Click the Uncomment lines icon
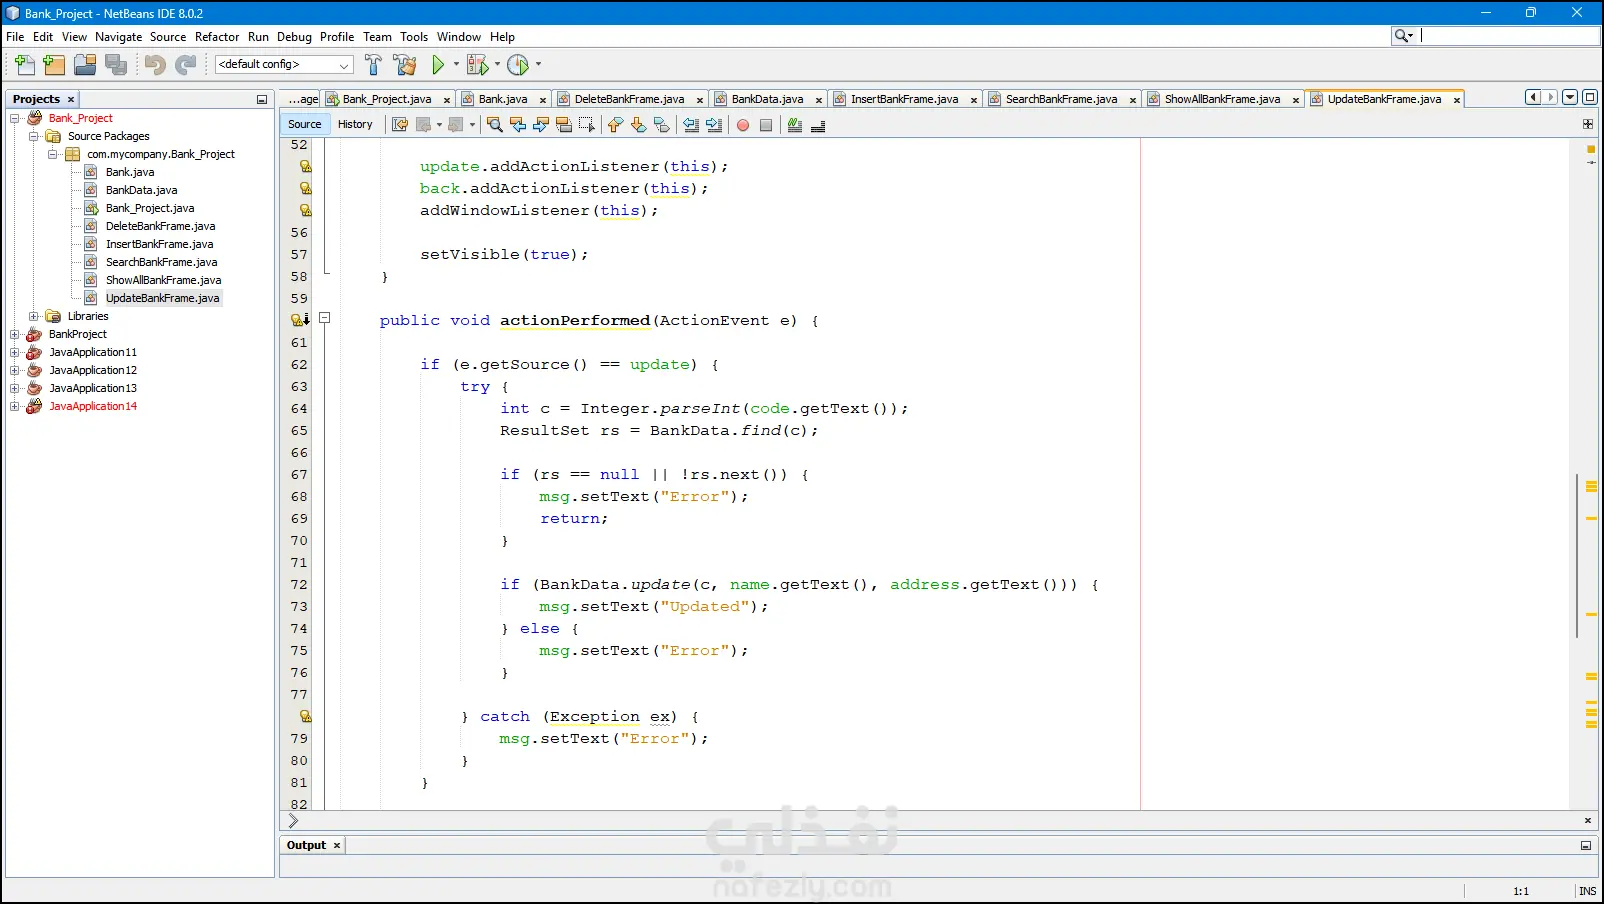This screenshot has width=1604, height=904. [x=818, y=125]
